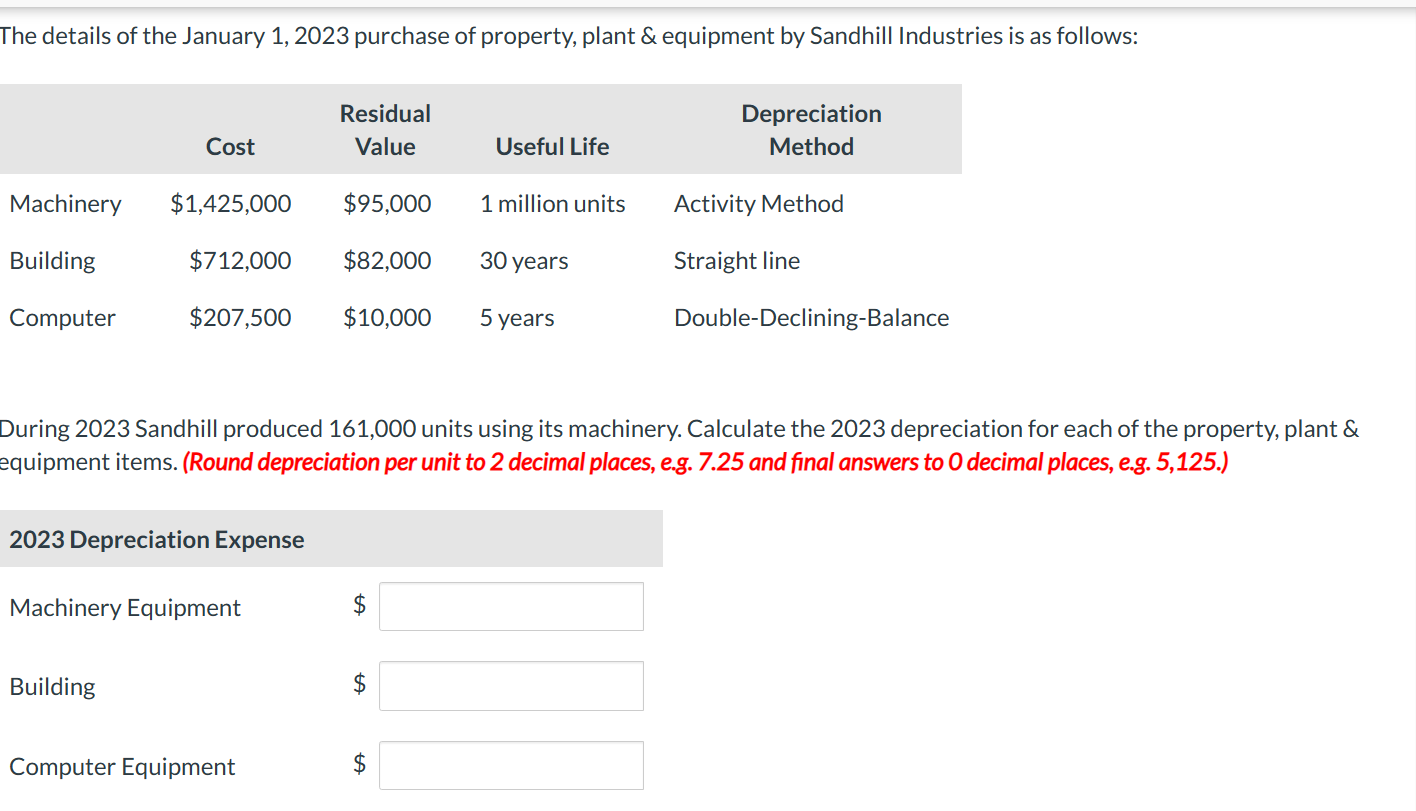
Task: Select the $1,425,000 cost value
Action: point(230,203)
